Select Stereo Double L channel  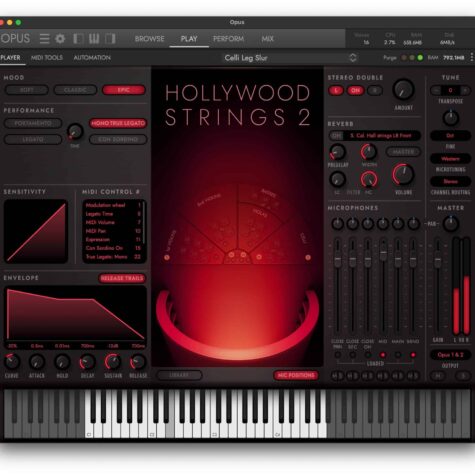[336, 90]
